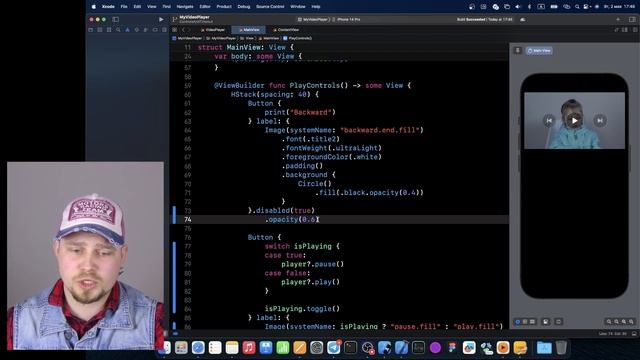The width and height of the screenshot is (640, 360).
Task: Expand the MainView breadcrumb item
Action: [269, 38]
